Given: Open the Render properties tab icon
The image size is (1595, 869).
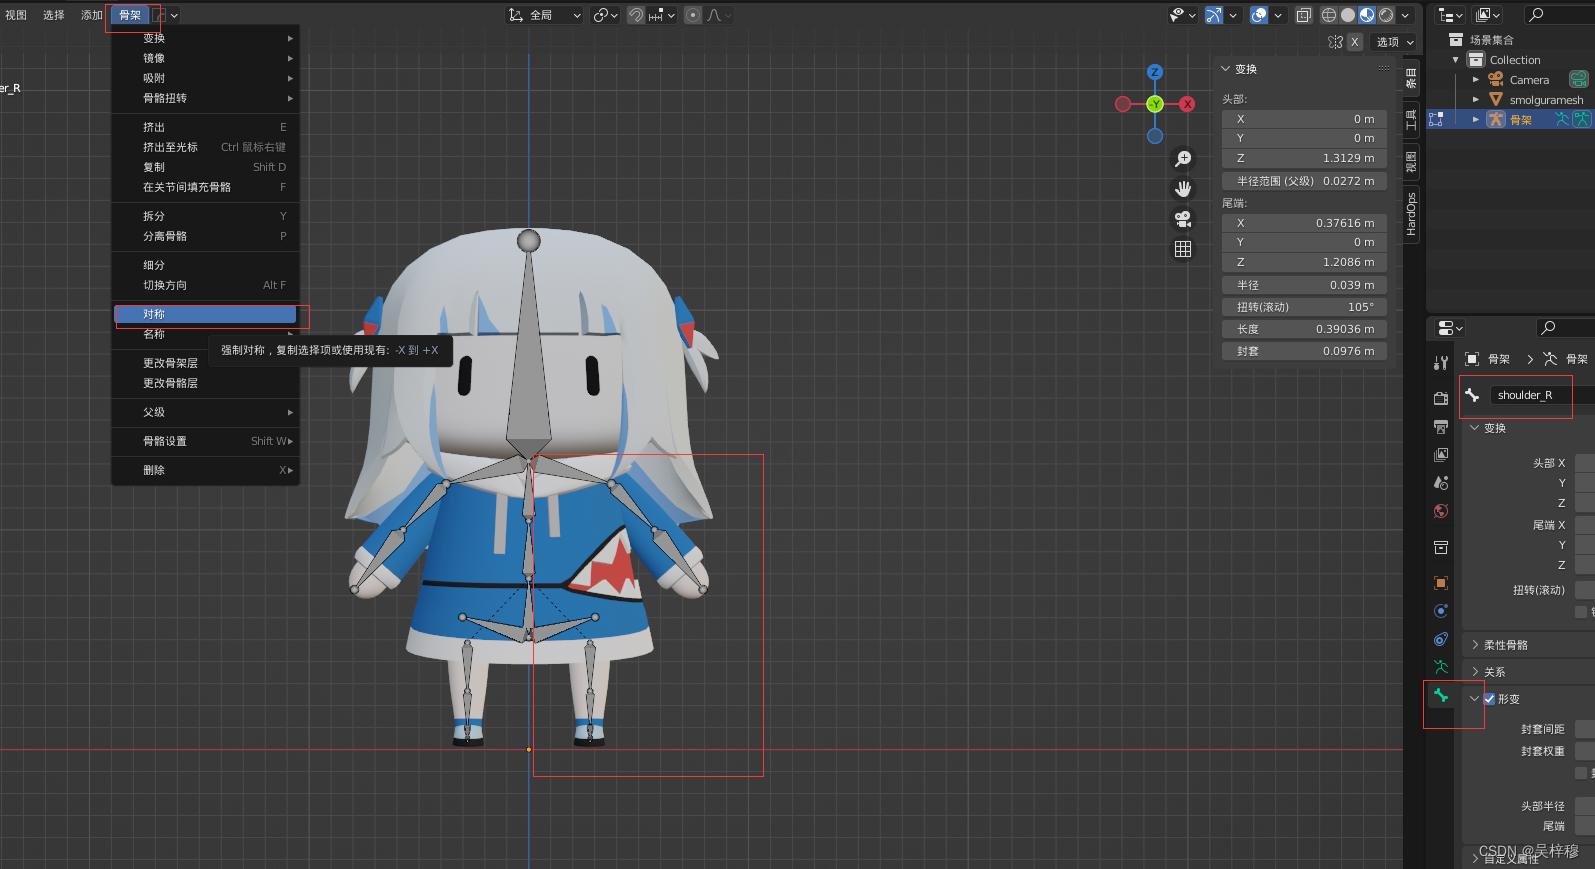Looking at the screenshot, I should point(1441,398).
